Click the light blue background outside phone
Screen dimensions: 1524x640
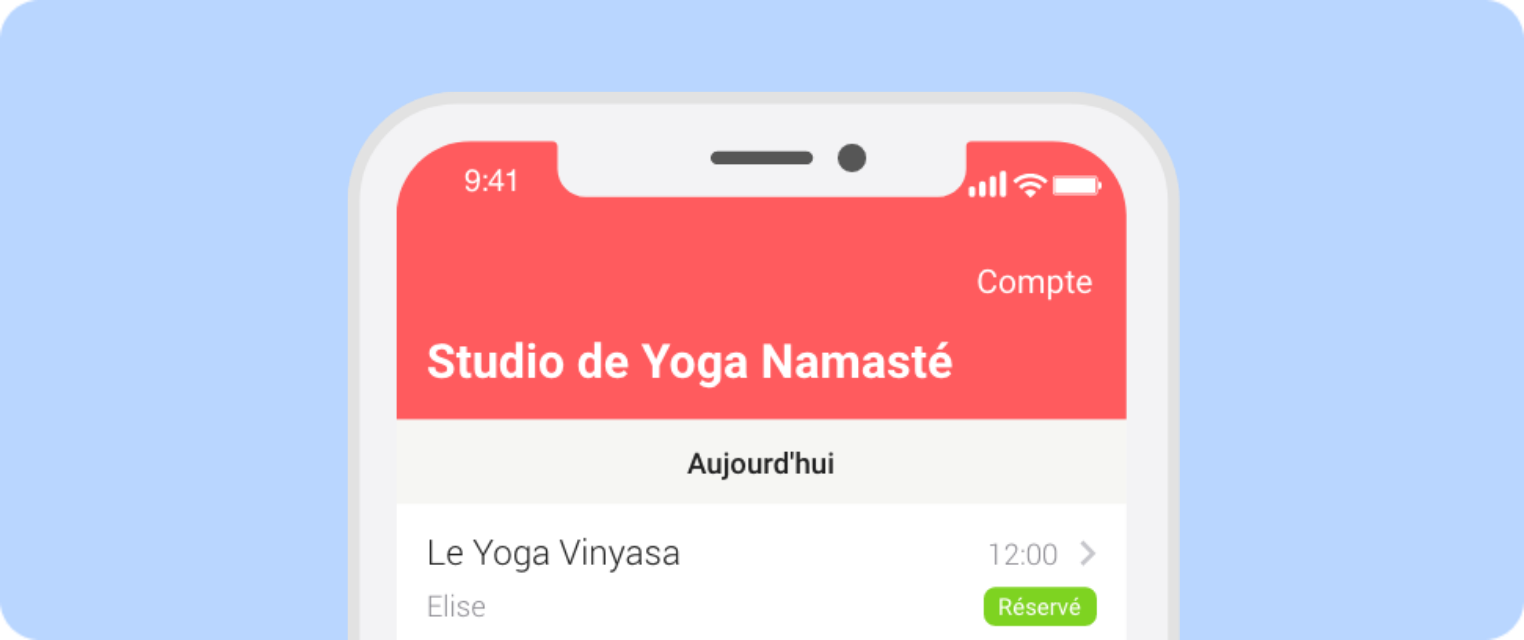170,320
